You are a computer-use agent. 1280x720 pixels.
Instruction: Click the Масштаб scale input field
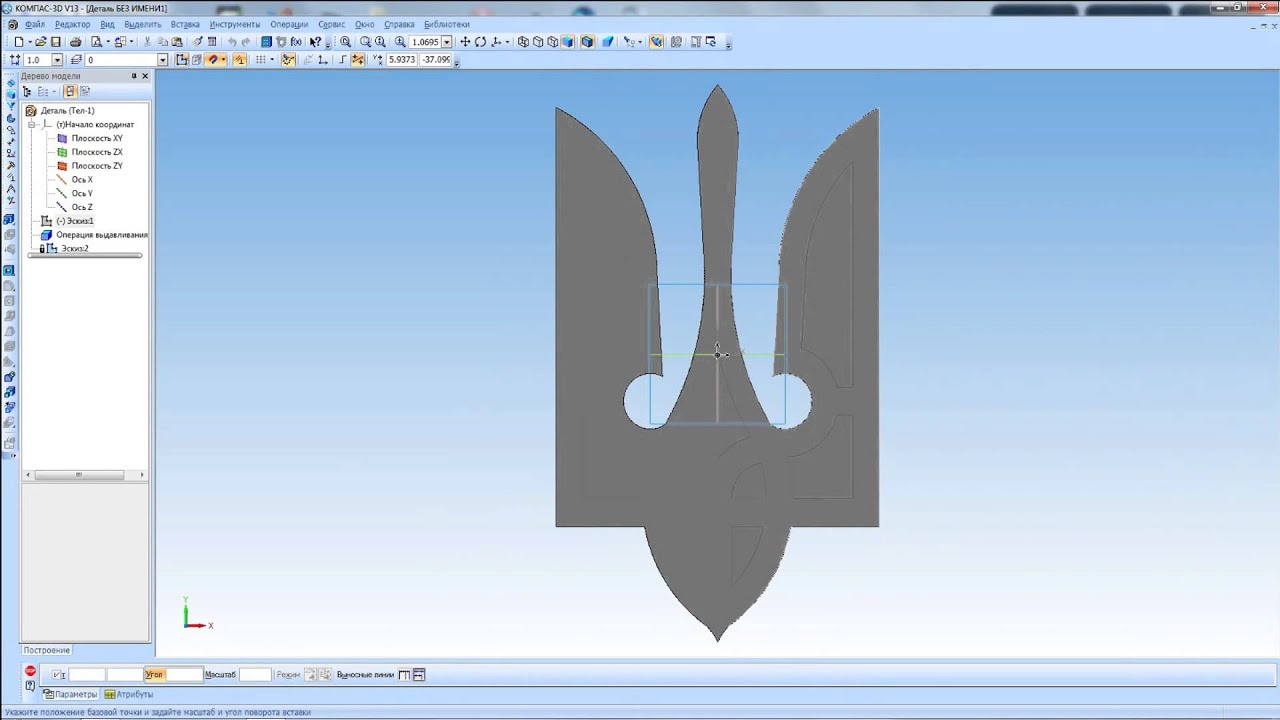point(255,675)
